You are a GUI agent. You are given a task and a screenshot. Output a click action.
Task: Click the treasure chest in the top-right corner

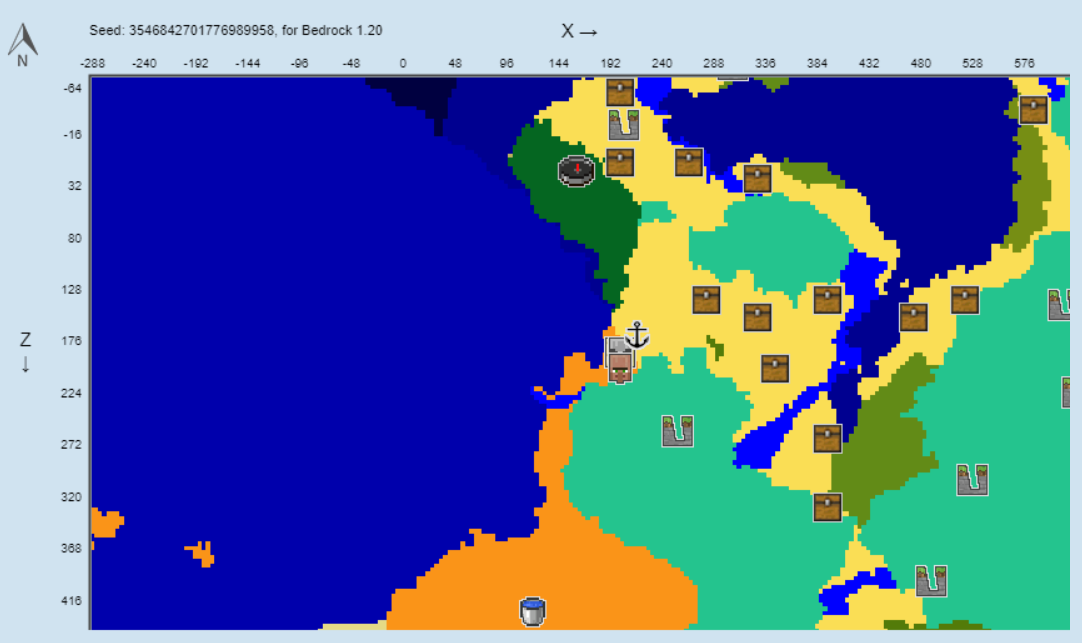1033,110
